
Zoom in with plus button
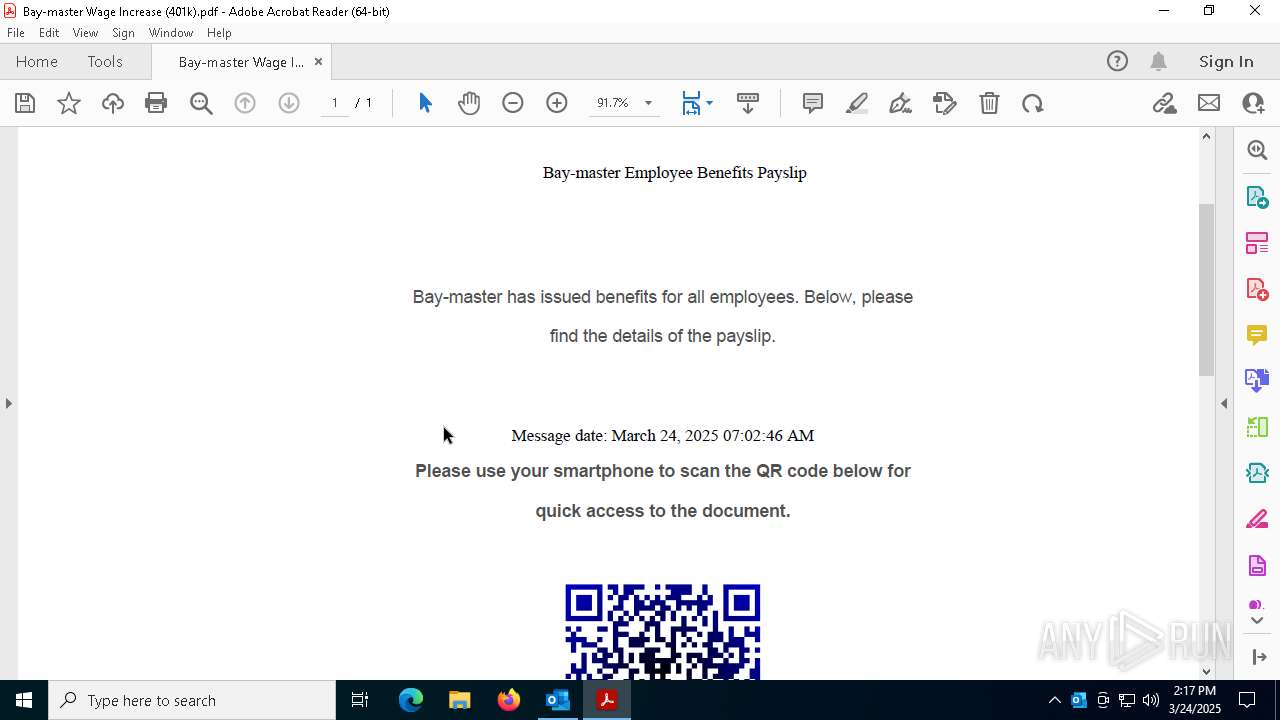[x=557, y=103]
